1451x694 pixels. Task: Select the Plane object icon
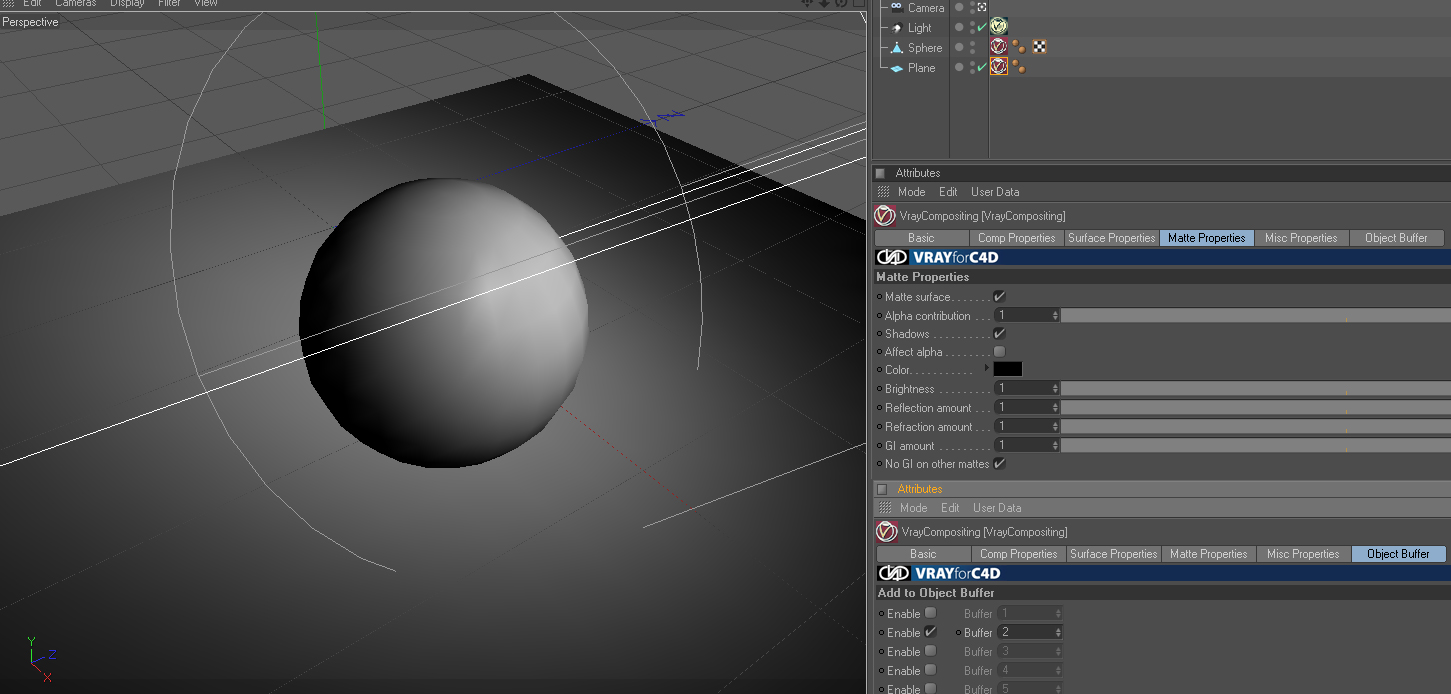(897, 68)
